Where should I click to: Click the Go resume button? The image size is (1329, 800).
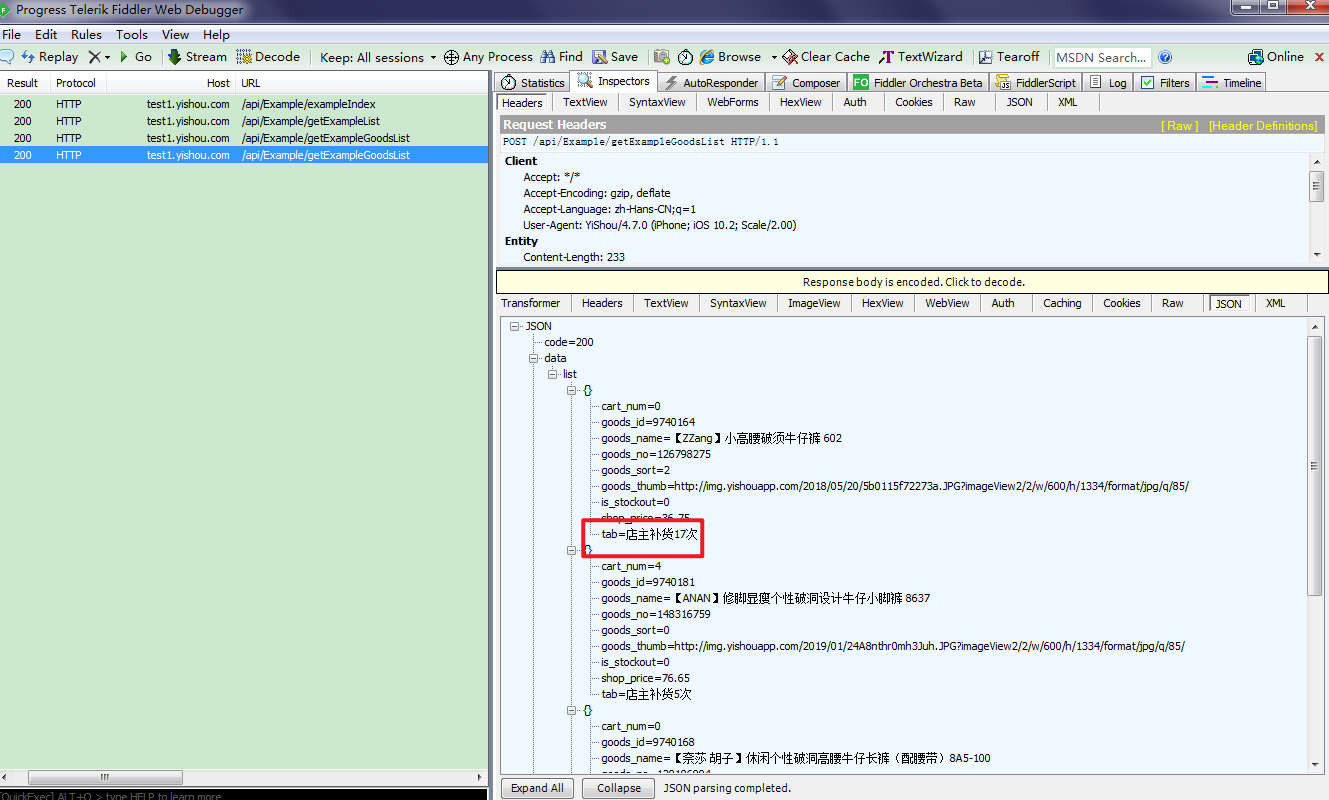136,57
